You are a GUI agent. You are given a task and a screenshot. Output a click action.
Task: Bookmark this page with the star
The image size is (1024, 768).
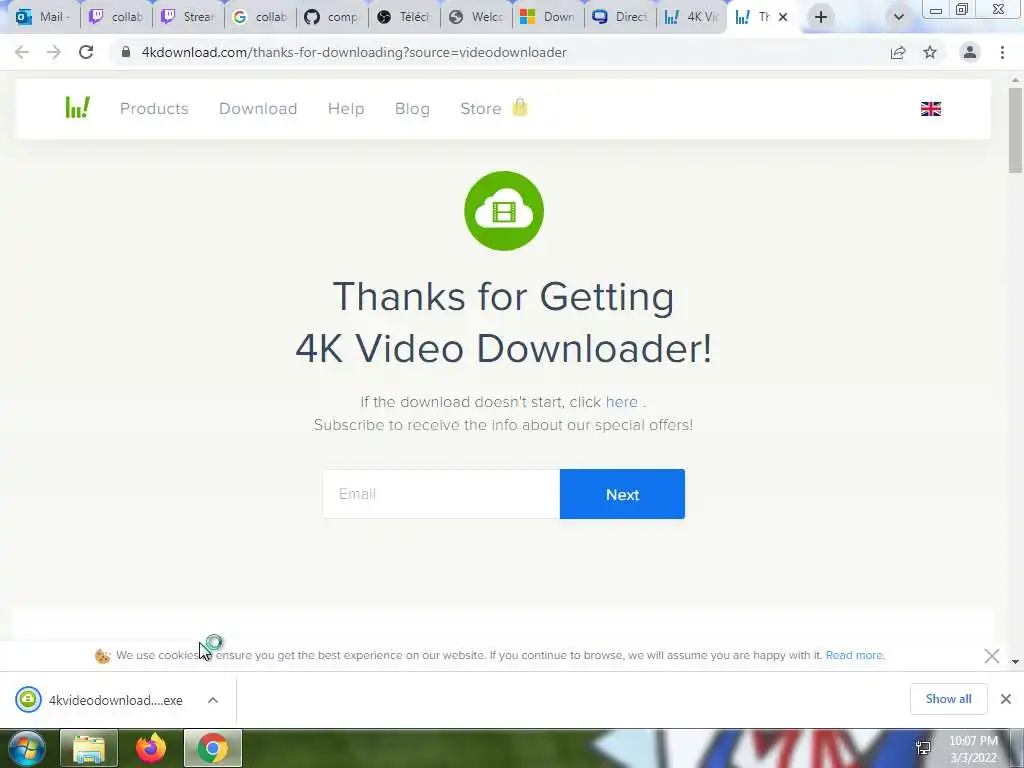click(x=930, y=52)
